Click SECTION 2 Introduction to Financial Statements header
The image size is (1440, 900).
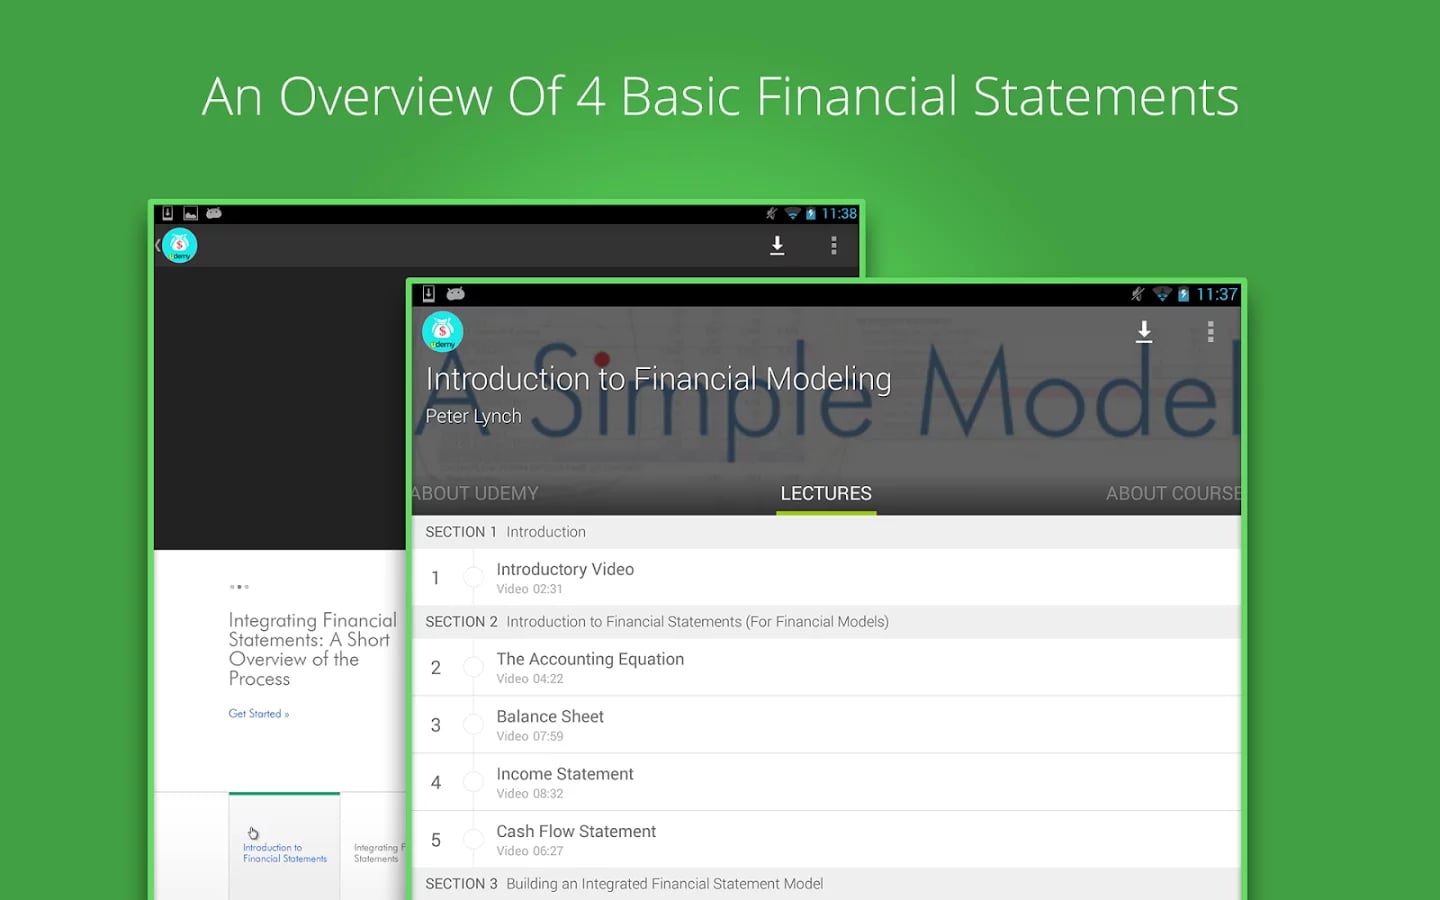click(x=826, y=622)
